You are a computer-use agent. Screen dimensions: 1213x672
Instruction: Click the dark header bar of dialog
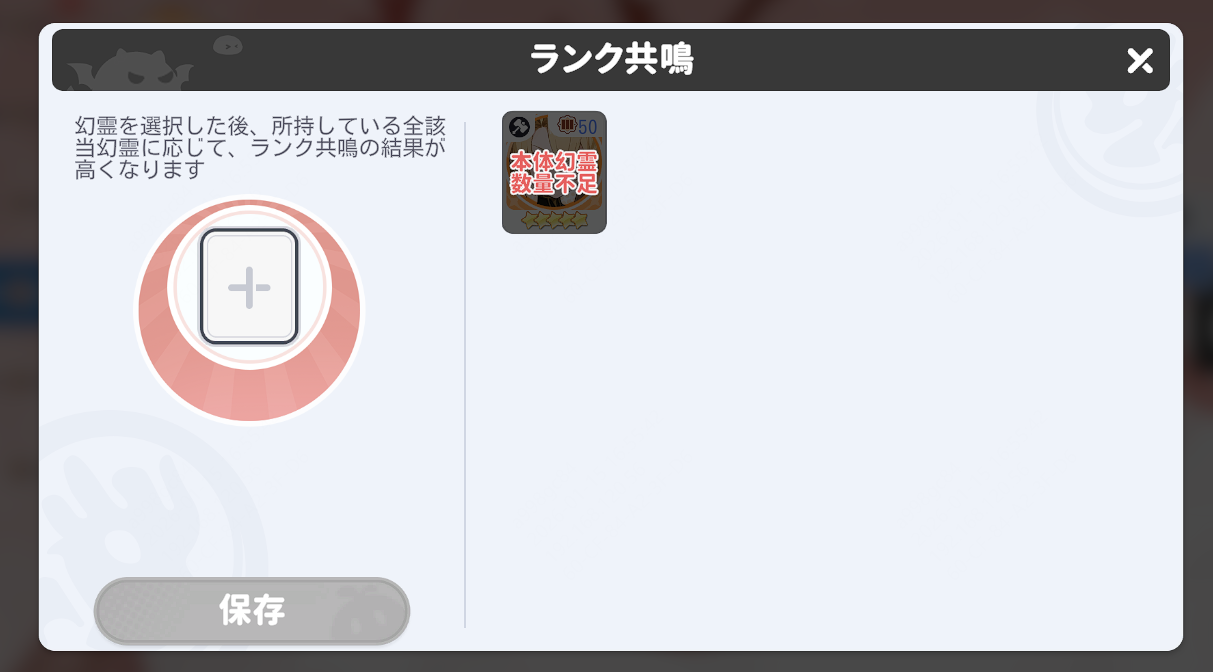tap(611, 60)
